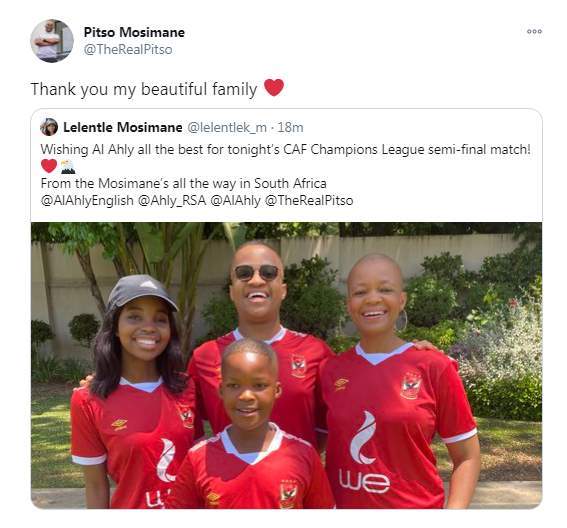
Task: Click Lelentle Mosimane's small avatar
Action: pyautogui.click(x=49, y=127)
